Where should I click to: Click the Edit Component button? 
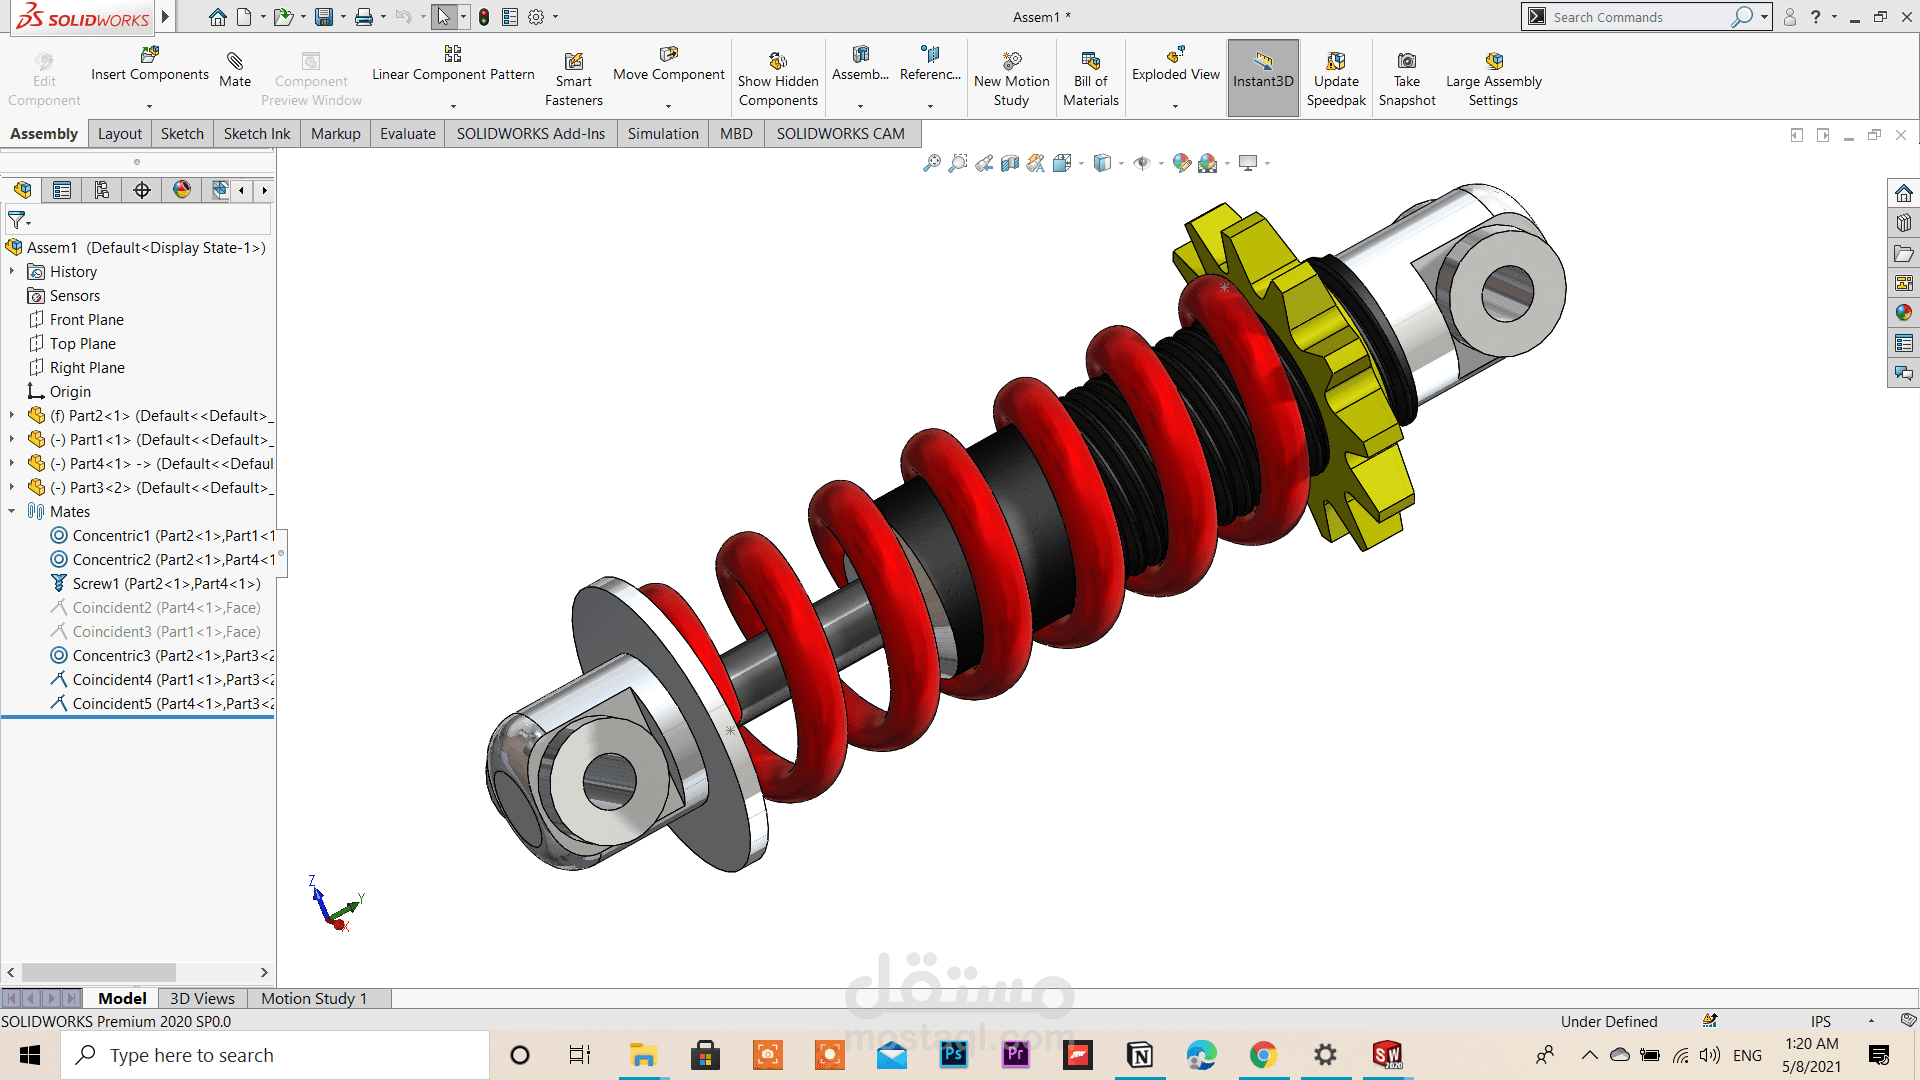(x=43, y=75)
